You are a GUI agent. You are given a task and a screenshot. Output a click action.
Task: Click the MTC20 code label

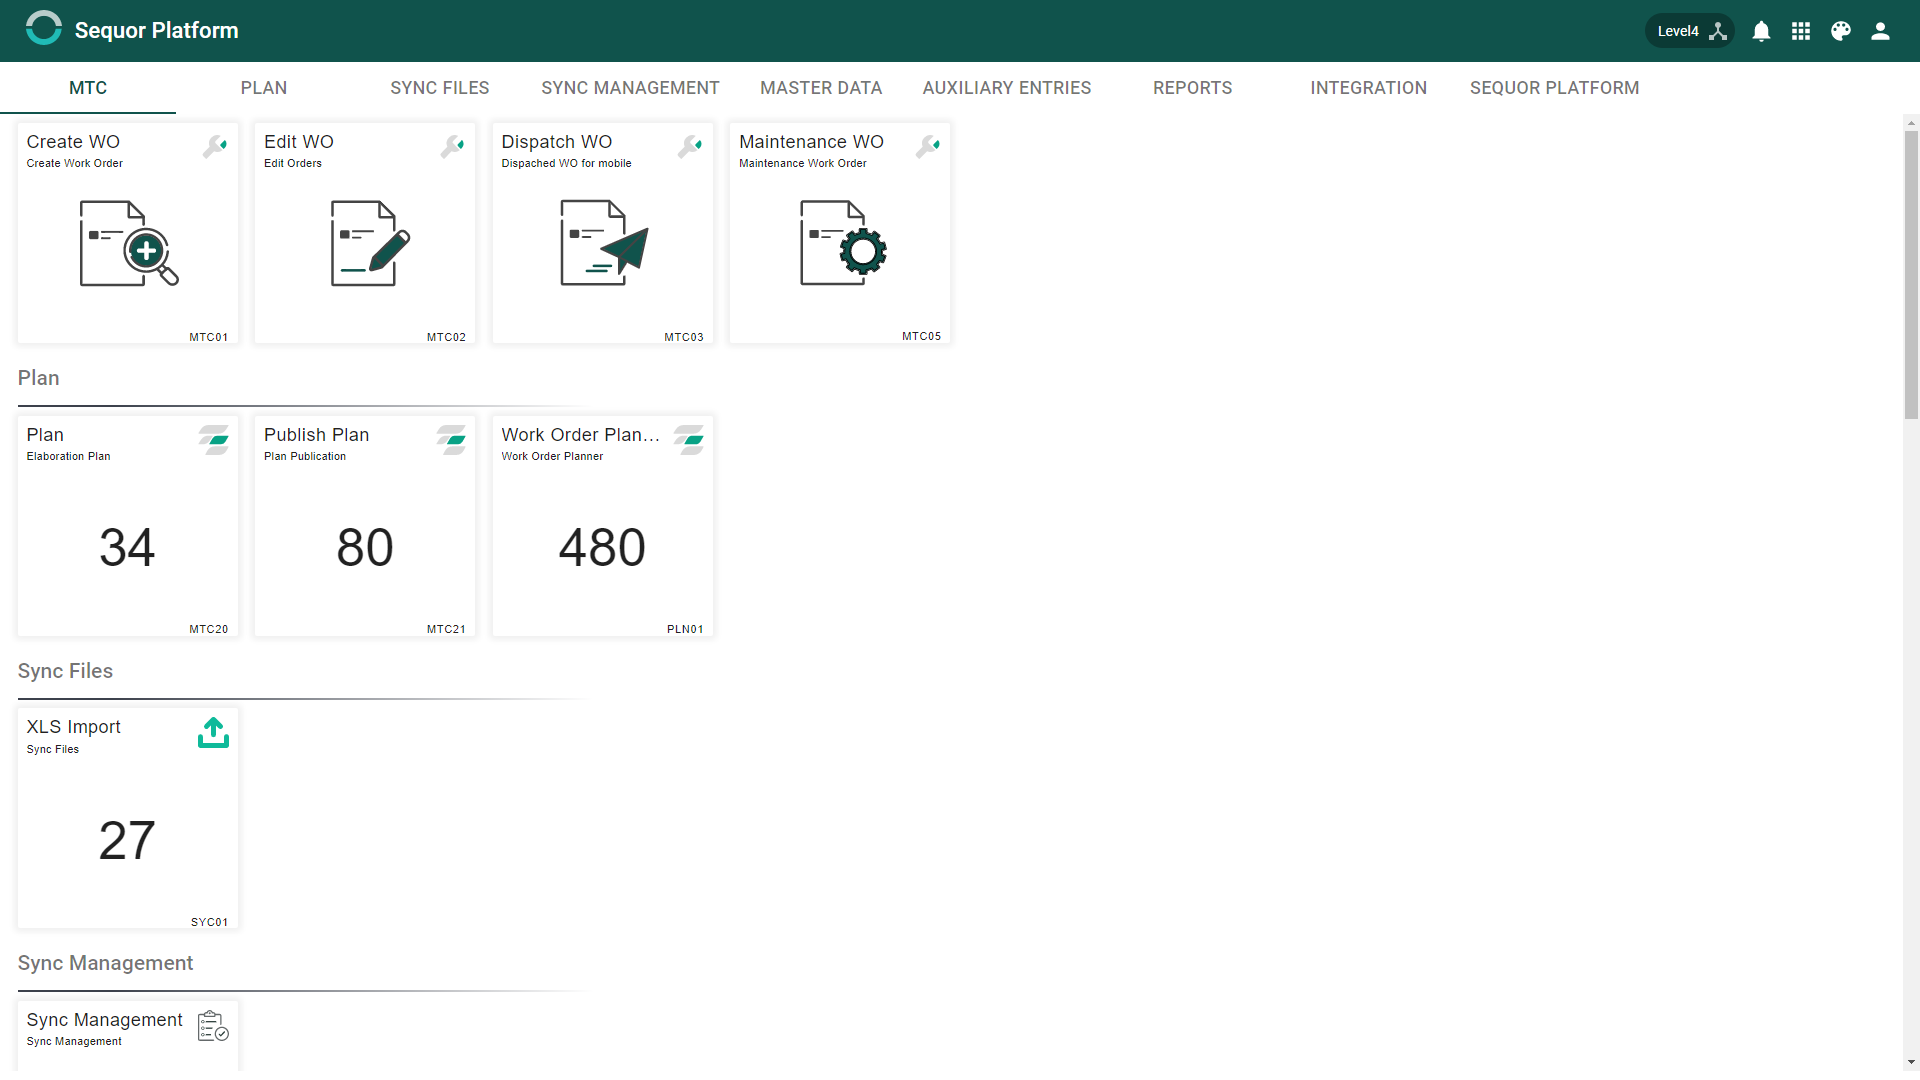point(209,630)
